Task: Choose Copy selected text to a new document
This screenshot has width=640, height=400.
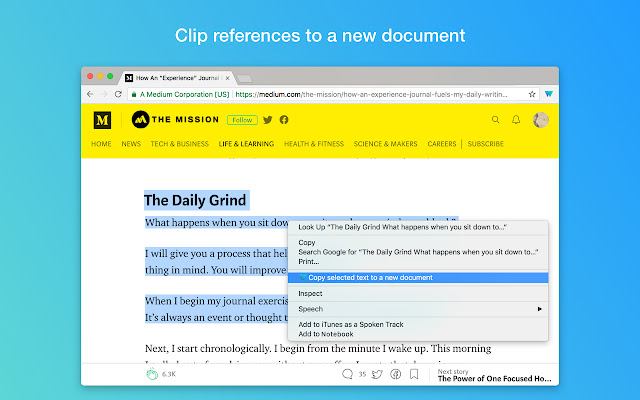Action: tap(418, 278)
